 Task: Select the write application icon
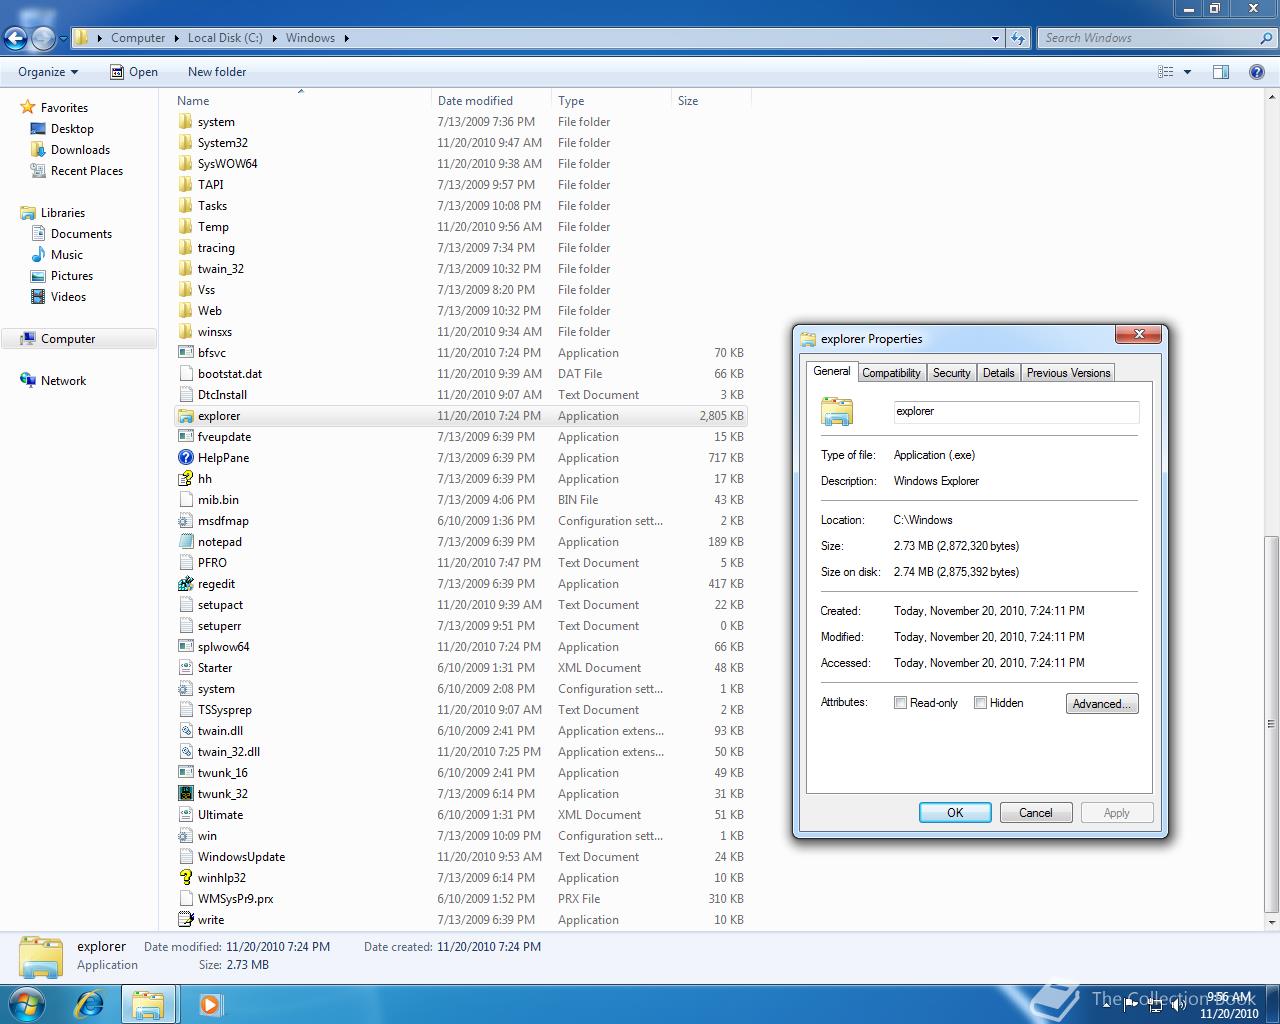tap(185, 920)
